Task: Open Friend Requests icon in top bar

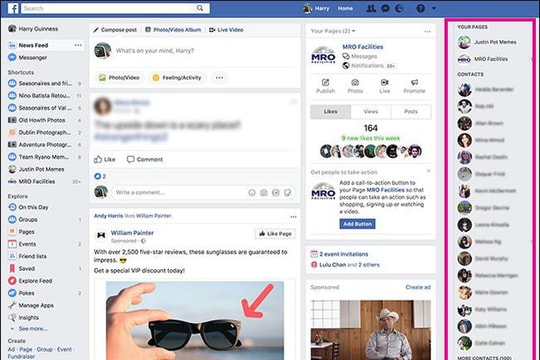Action: point(371,8)
